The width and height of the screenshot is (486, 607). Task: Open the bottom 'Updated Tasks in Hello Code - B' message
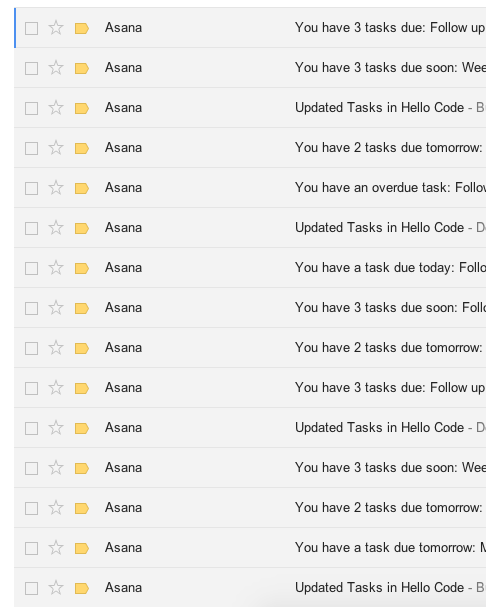[x=390, y=588]
